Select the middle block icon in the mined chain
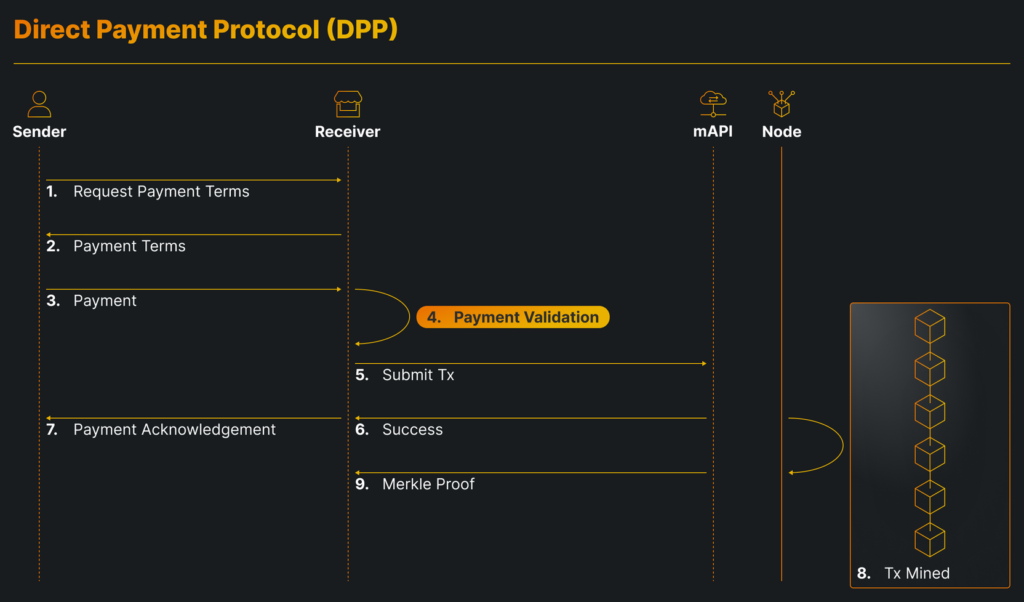The width and height of the screenshot is (1024, 602). click(x=930, y=410)
